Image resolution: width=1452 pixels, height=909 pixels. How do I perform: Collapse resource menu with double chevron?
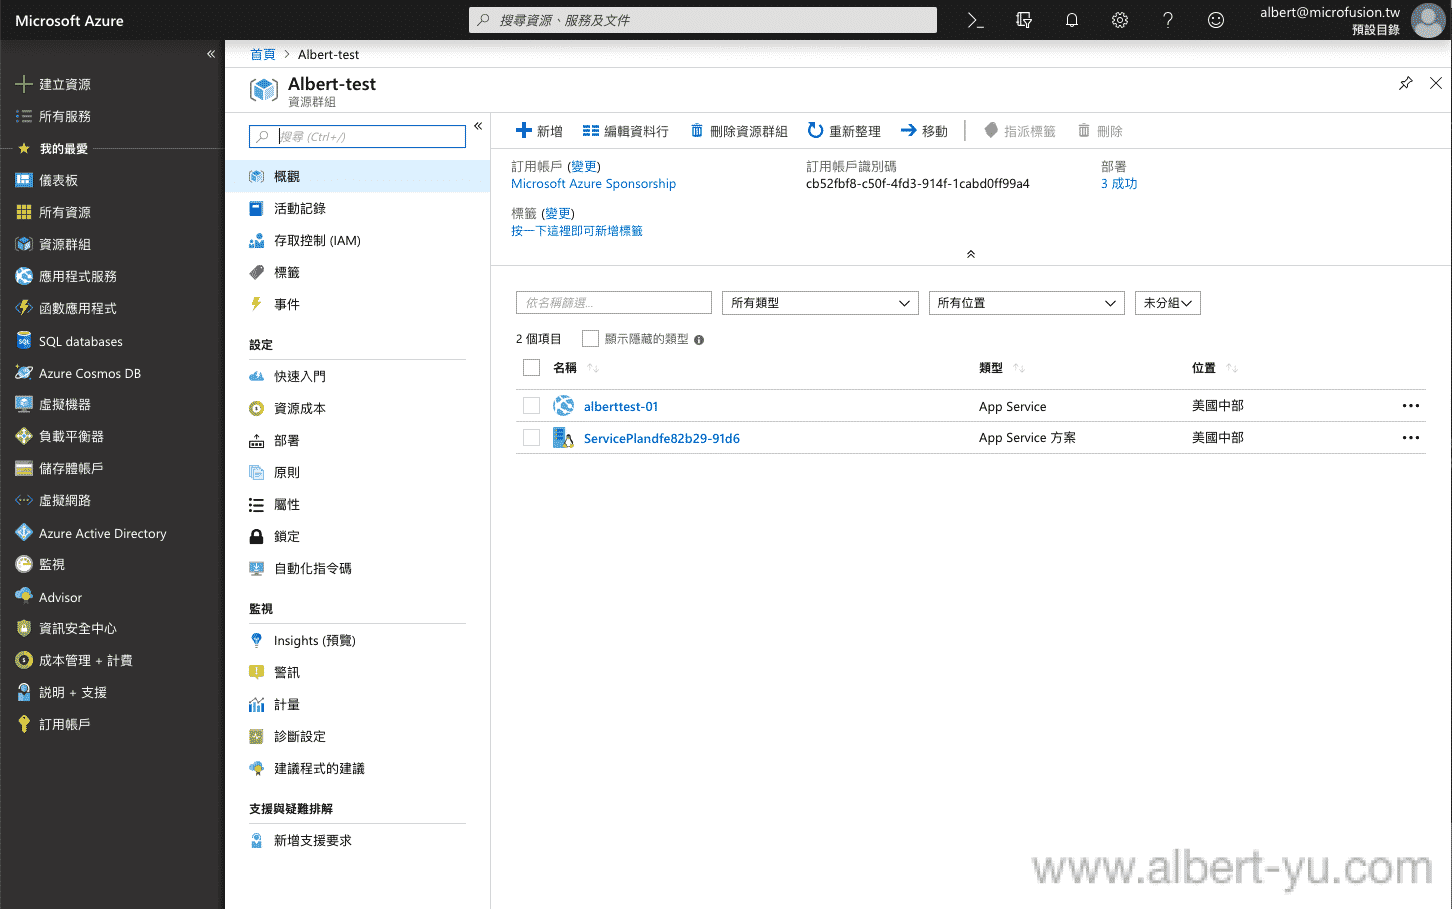pos(478,126)
